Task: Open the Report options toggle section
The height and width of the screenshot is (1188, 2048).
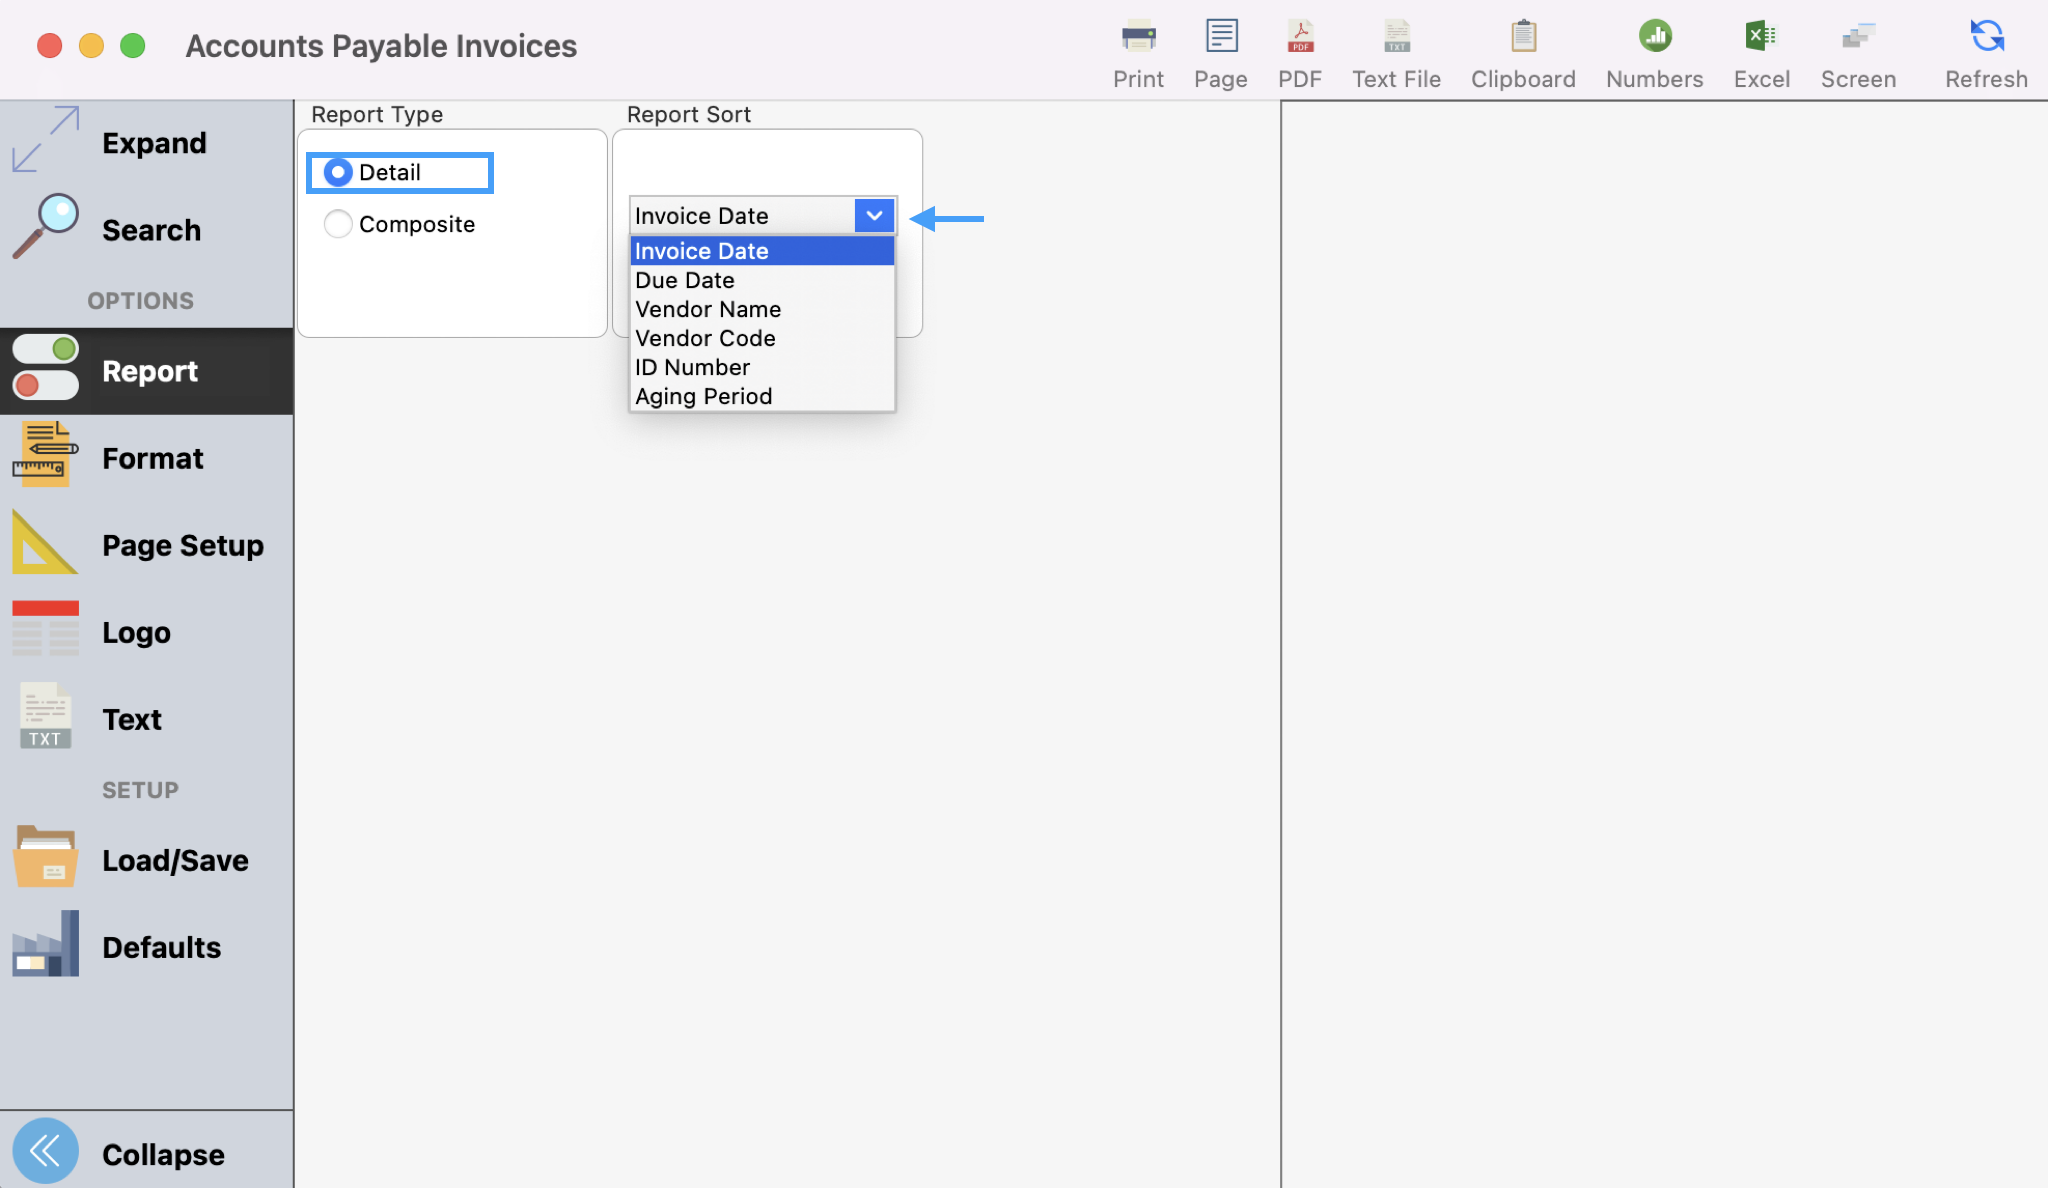Action: (x=146, y=371)
